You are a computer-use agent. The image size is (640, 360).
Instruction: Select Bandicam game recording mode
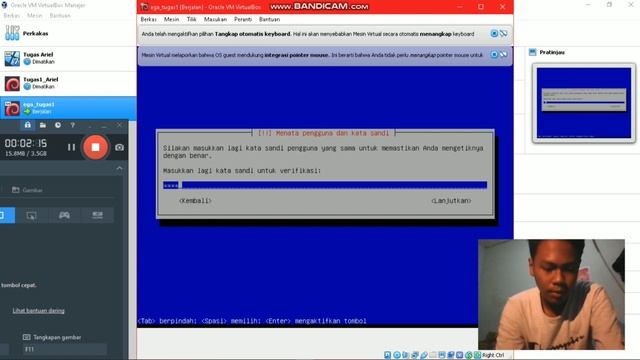(64, 215)
